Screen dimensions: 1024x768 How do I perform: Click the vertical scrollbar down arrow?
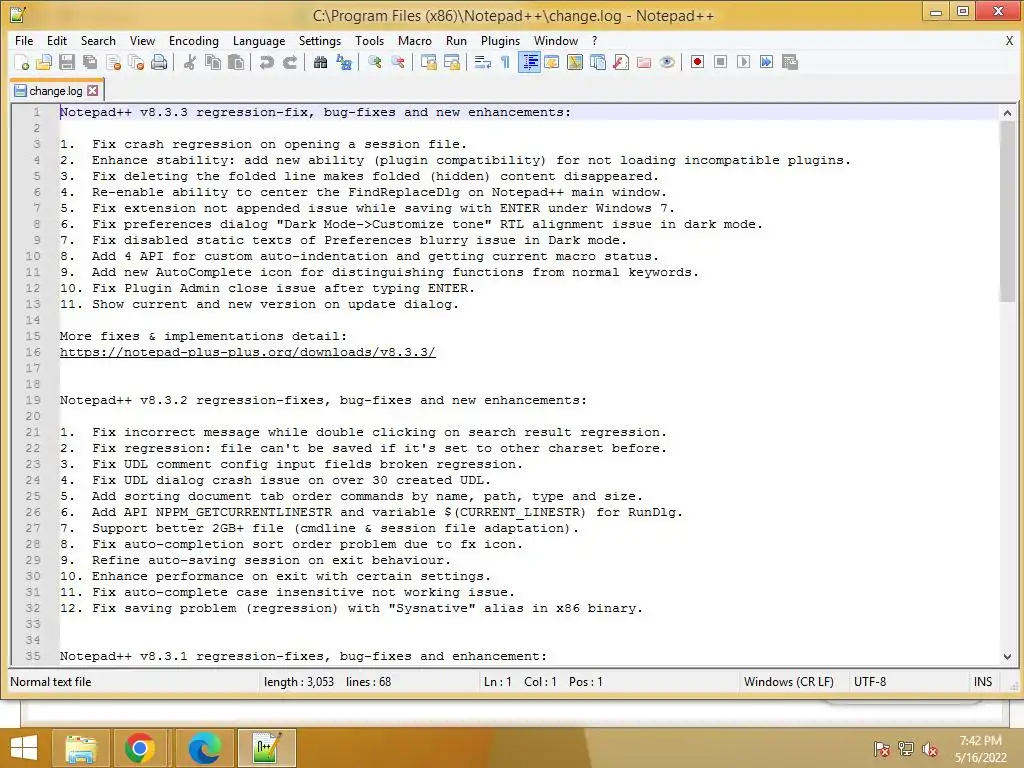pyautogui.click(x=1007, y=656)
